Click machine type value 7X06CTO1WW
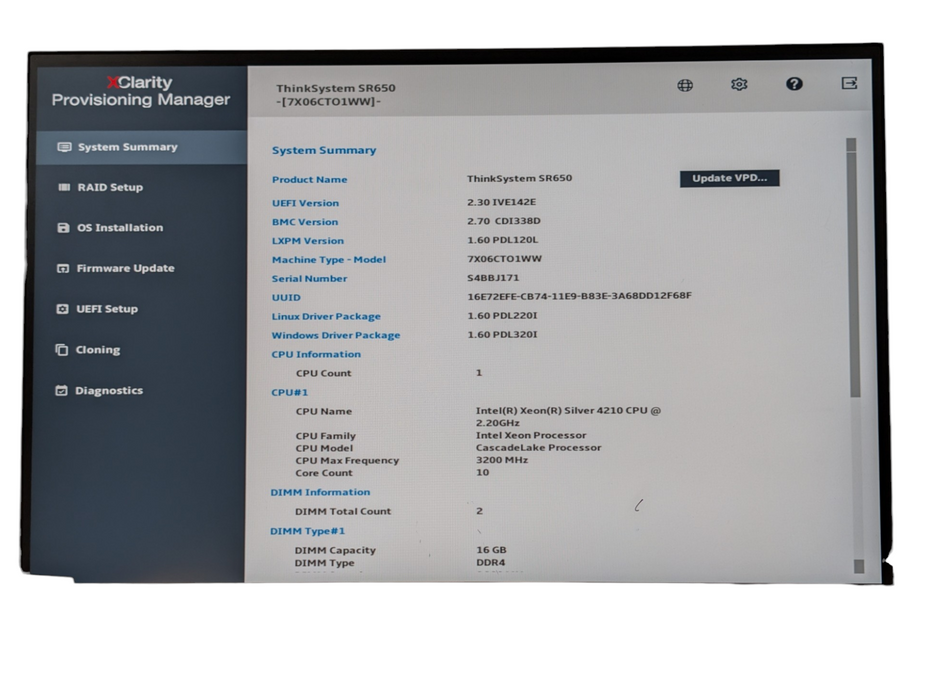The image size is (930, 700). tap(504, 259)
